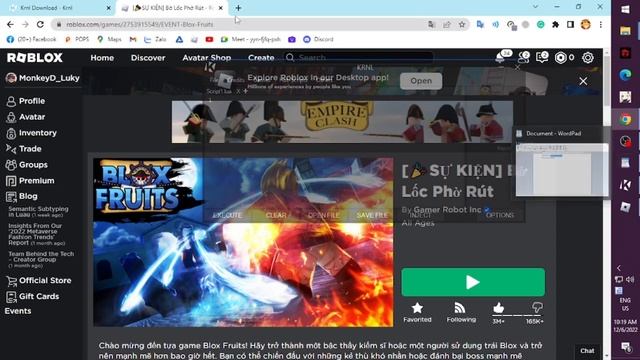640x360 pixels.
Task: Open the Events sidebar link
Action: click(18, 311)
